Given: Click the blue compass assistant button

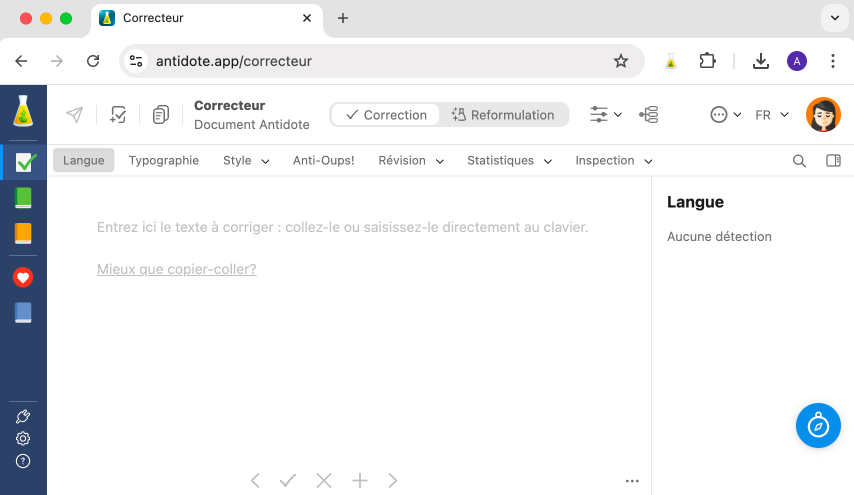Looking at the screenshot, I should click(818, 425).
